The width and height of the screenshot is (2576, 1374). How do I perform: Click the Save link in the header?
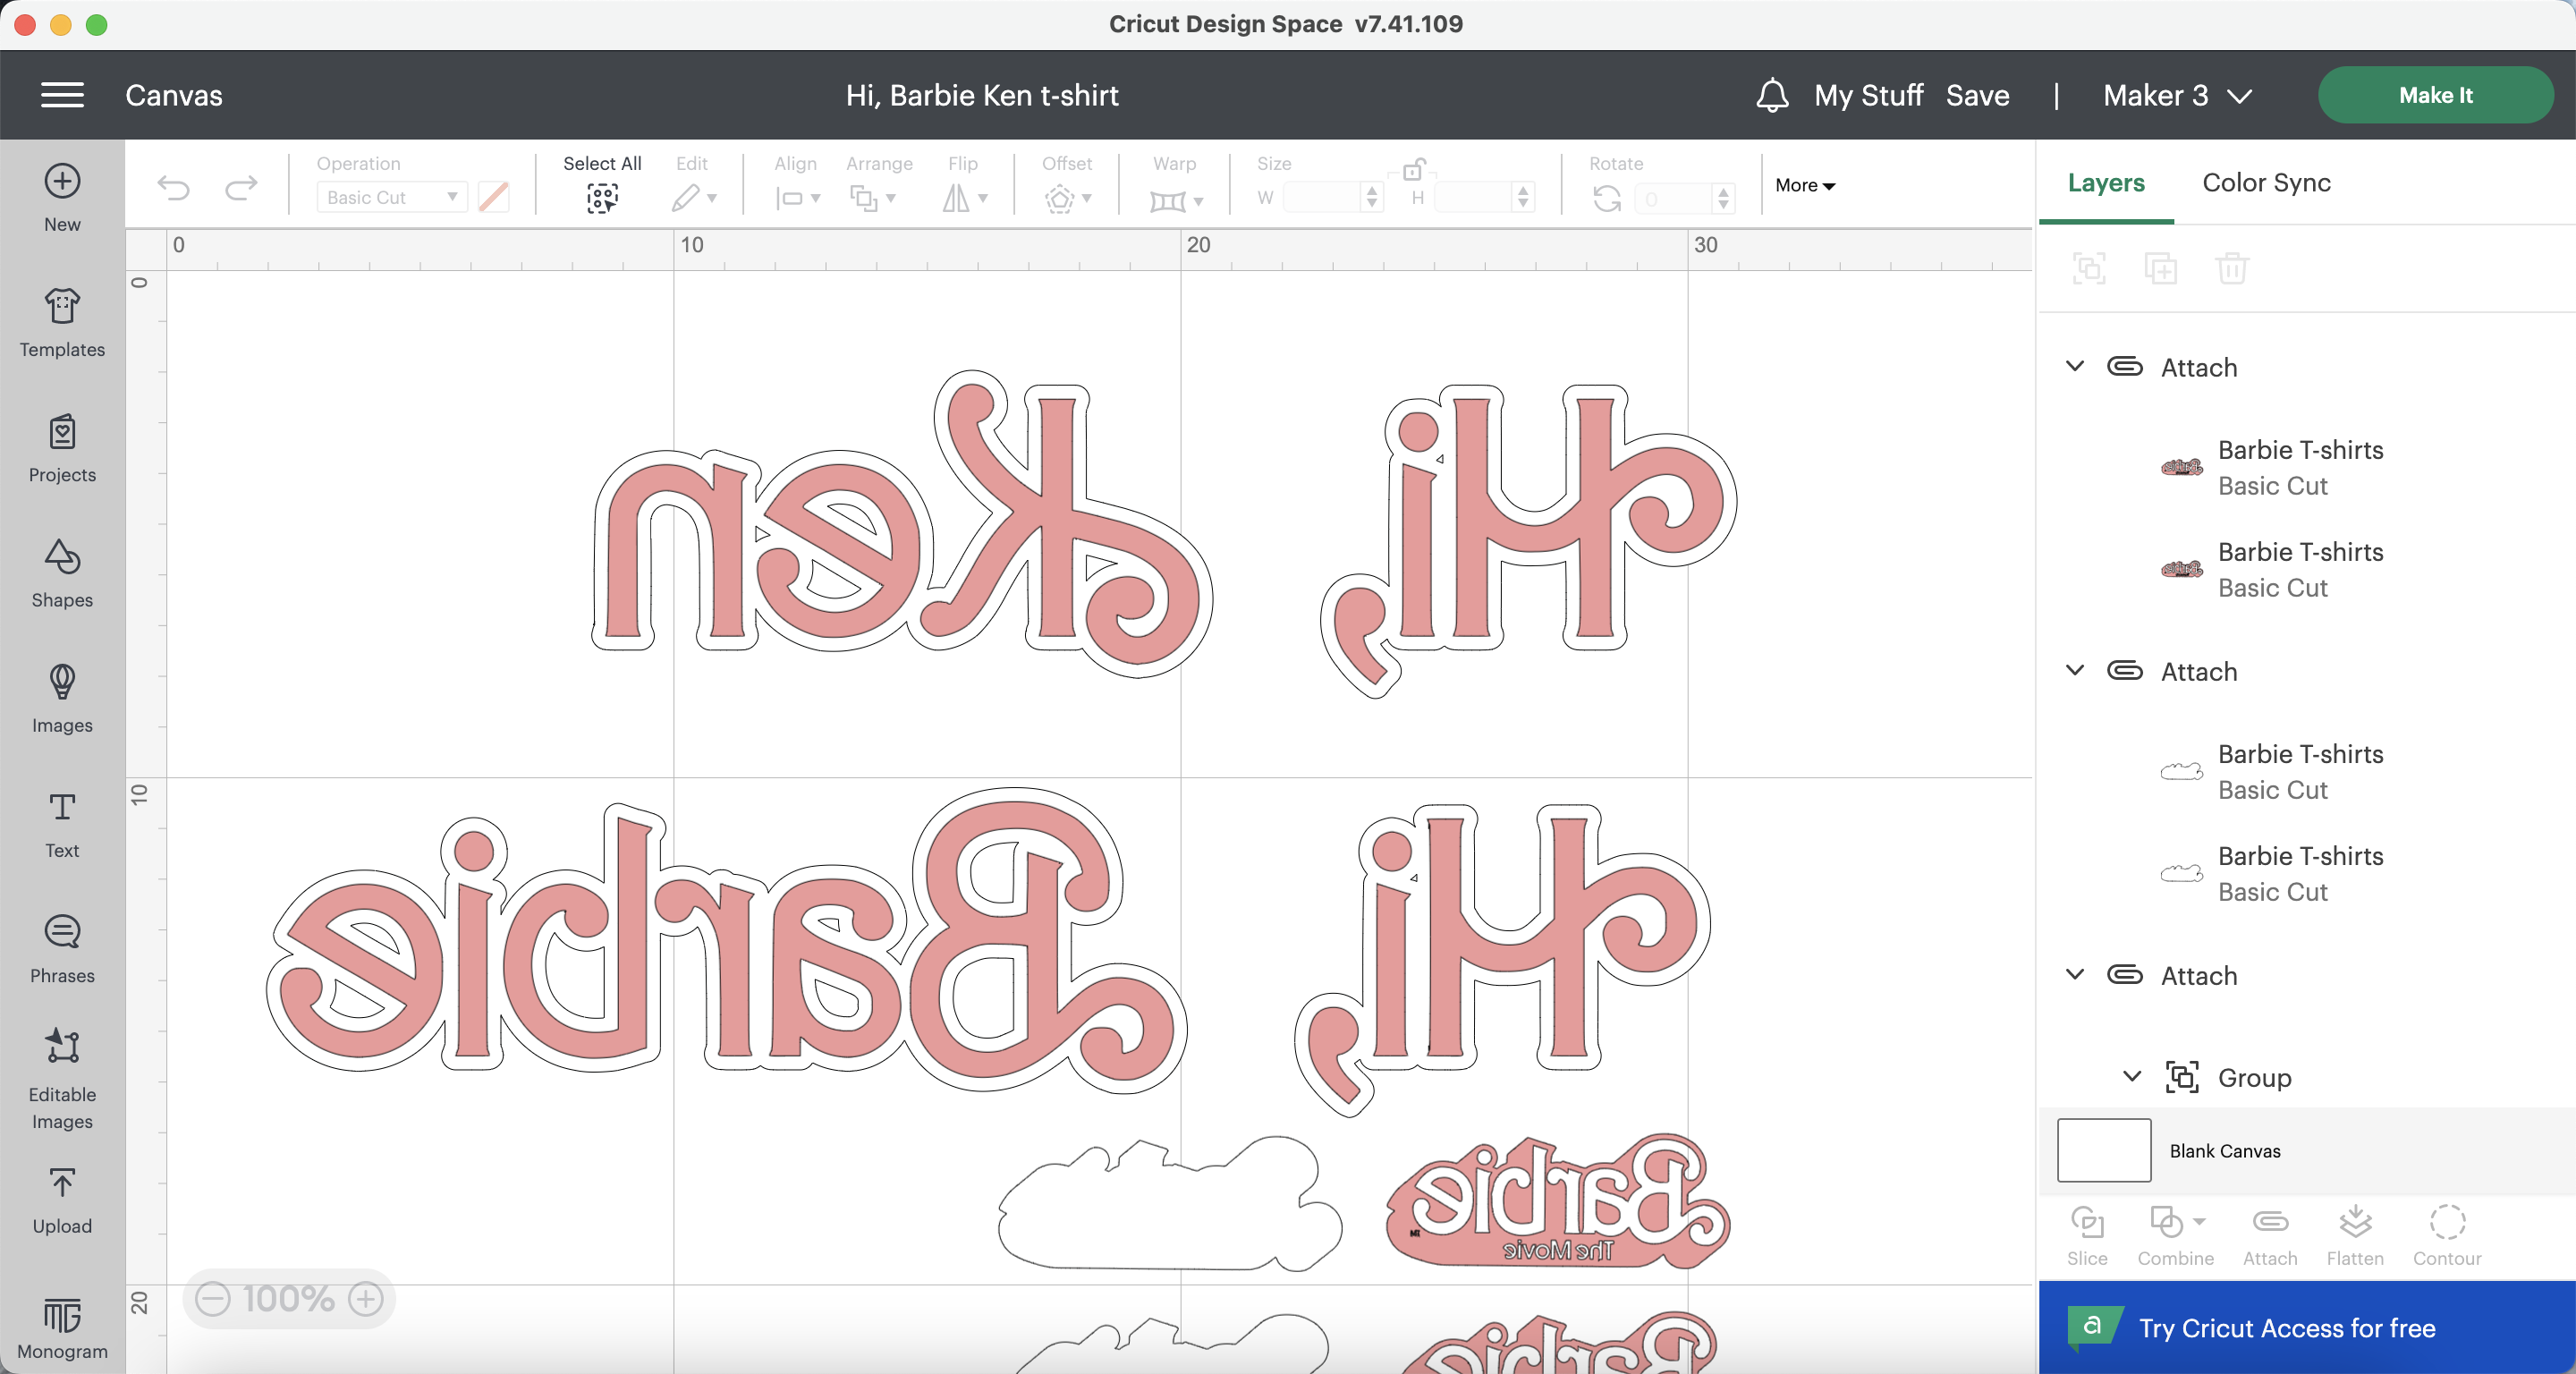[1977, 95]
